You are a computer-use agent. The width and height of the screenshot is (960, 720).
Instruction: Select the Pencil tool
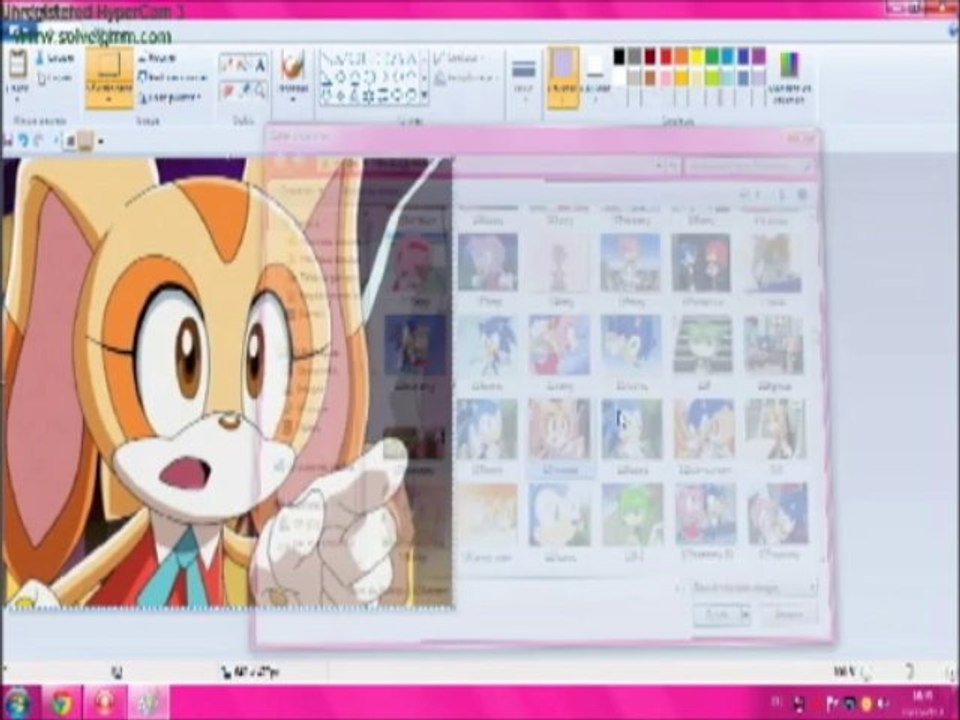point(227,64)
